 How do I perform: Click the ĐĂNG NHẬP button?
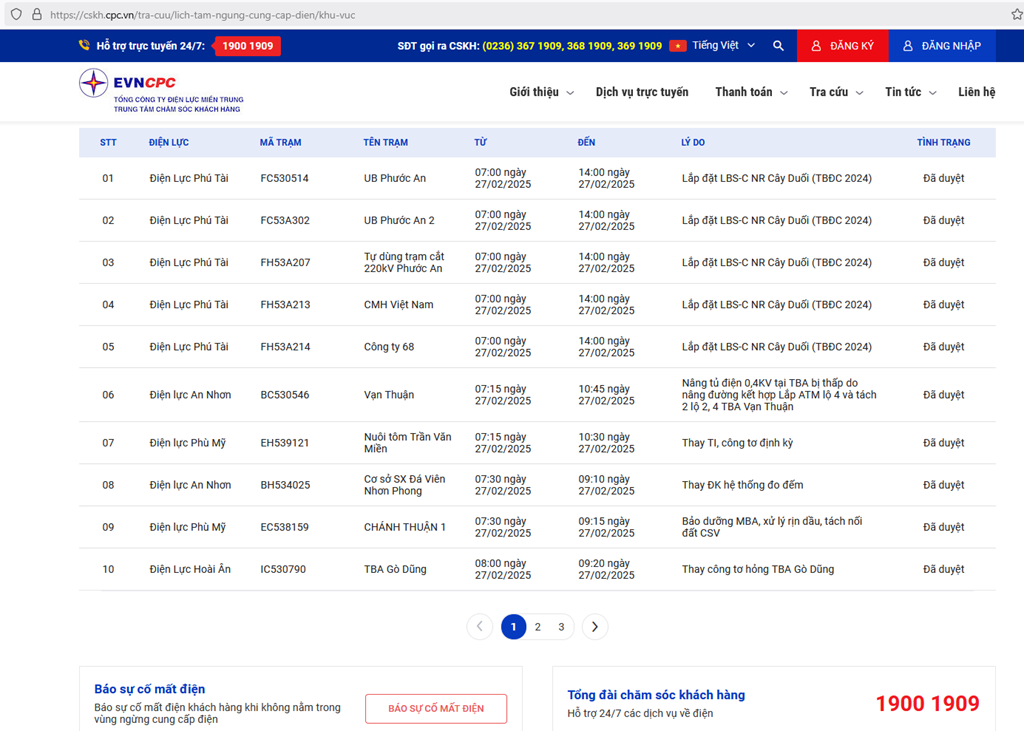coord(941,46)
